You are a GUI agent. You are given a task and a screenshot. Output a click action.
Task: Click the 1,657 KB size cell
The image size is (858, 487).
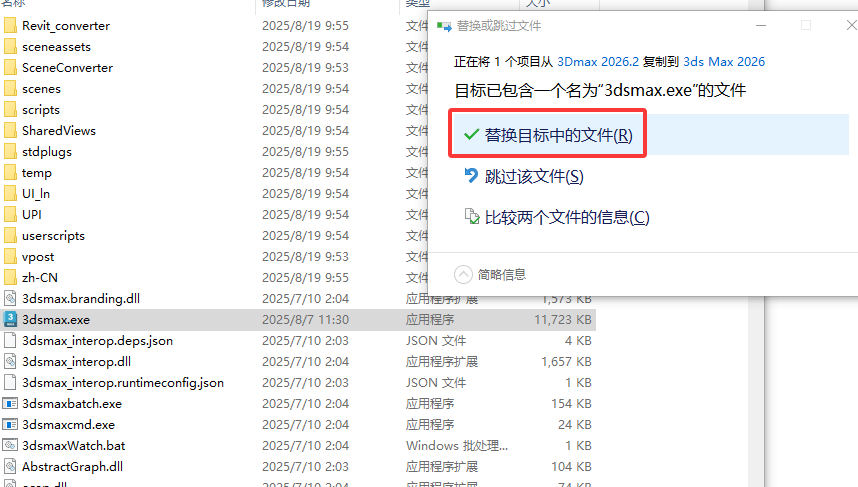pyautogui.click(x=566, y=362)
